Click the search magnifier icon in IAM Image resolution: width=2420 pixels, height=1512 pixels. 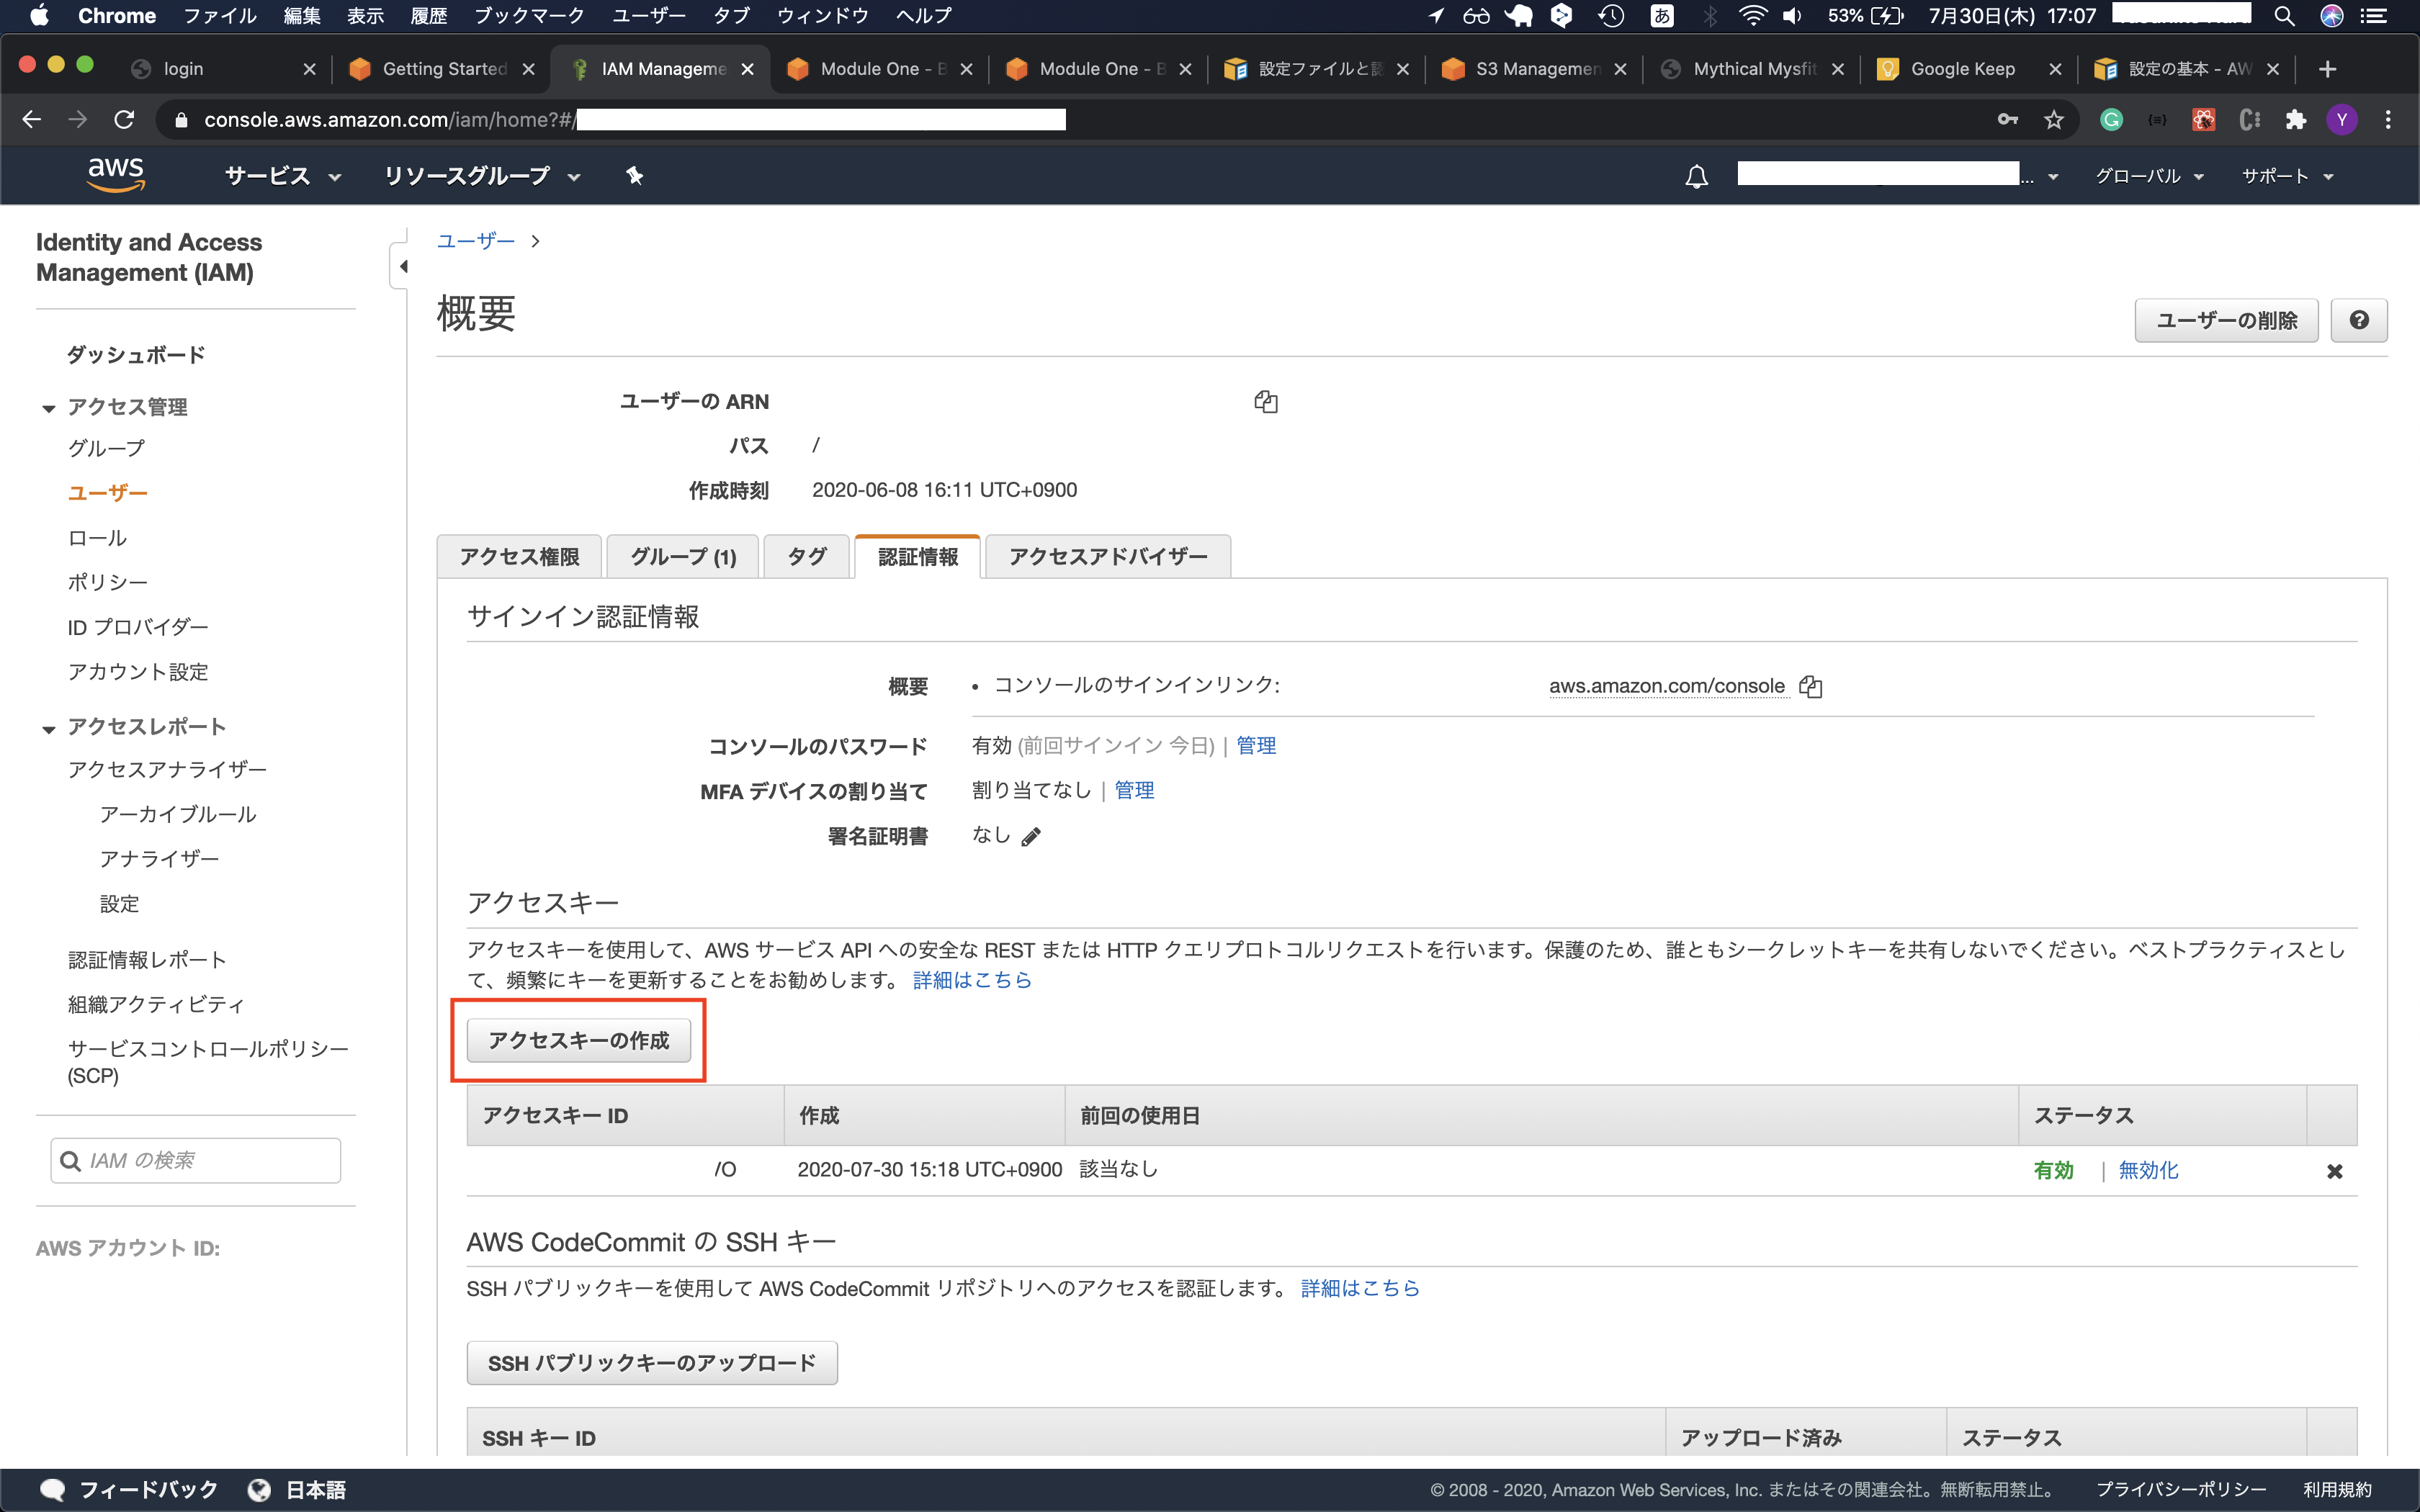coord(70,1160)
